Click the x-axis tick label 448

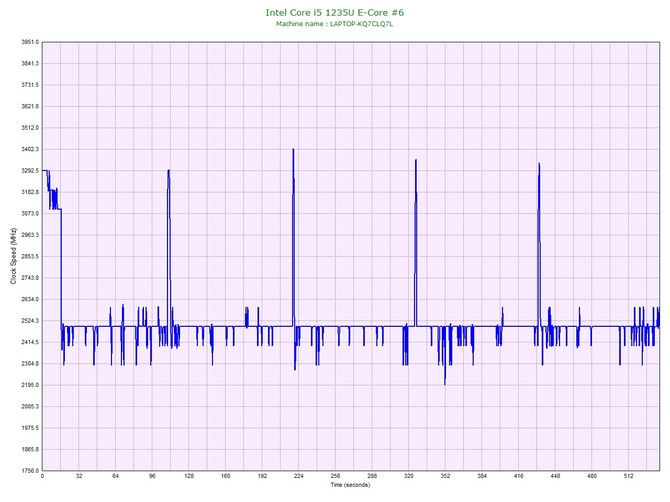pos(555,476)
